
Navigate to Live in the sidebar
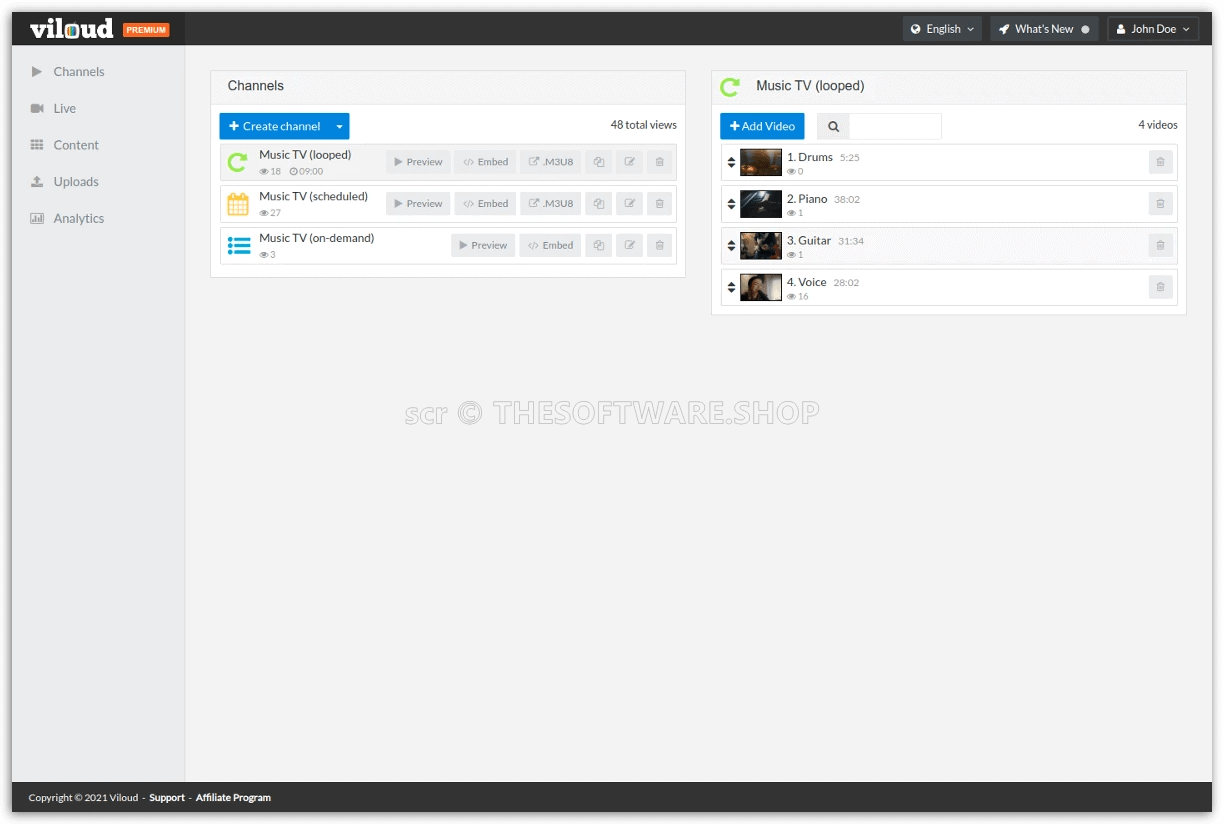tap(65, 108)
